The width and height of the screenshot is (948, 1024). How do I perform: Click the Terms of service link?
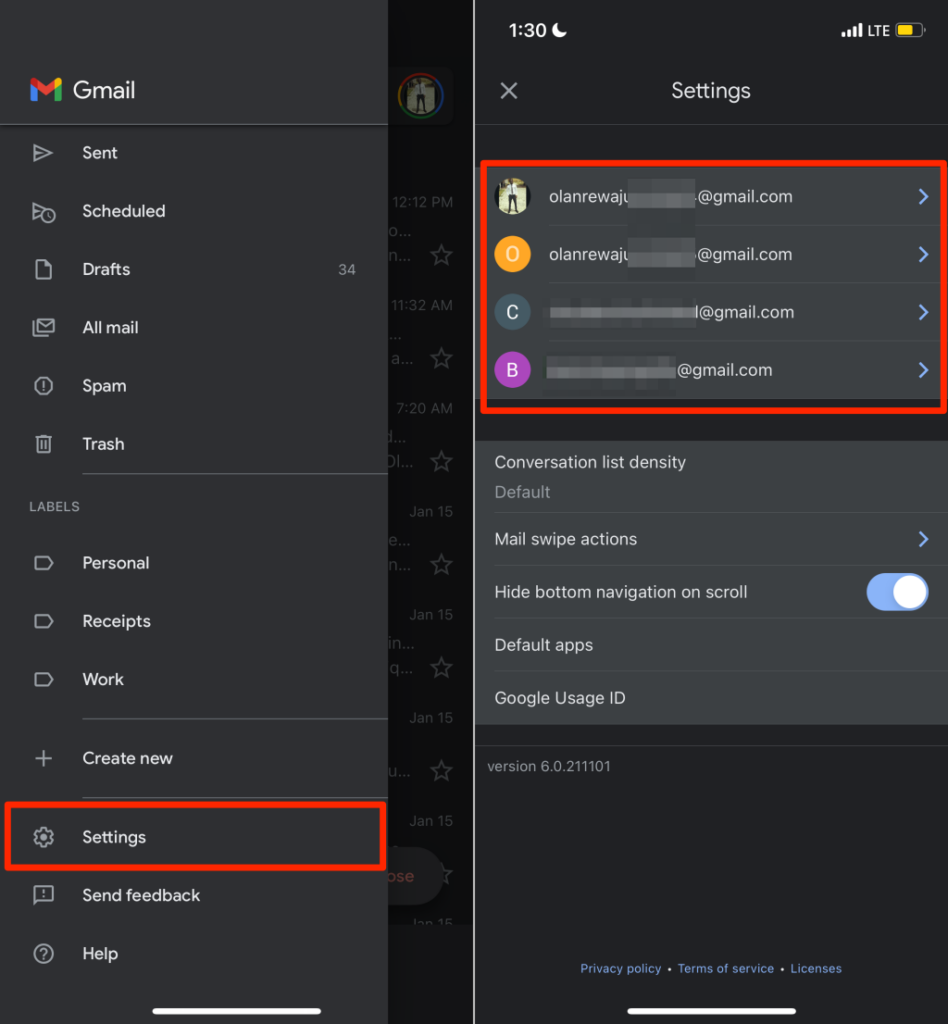tap(726, 968)
